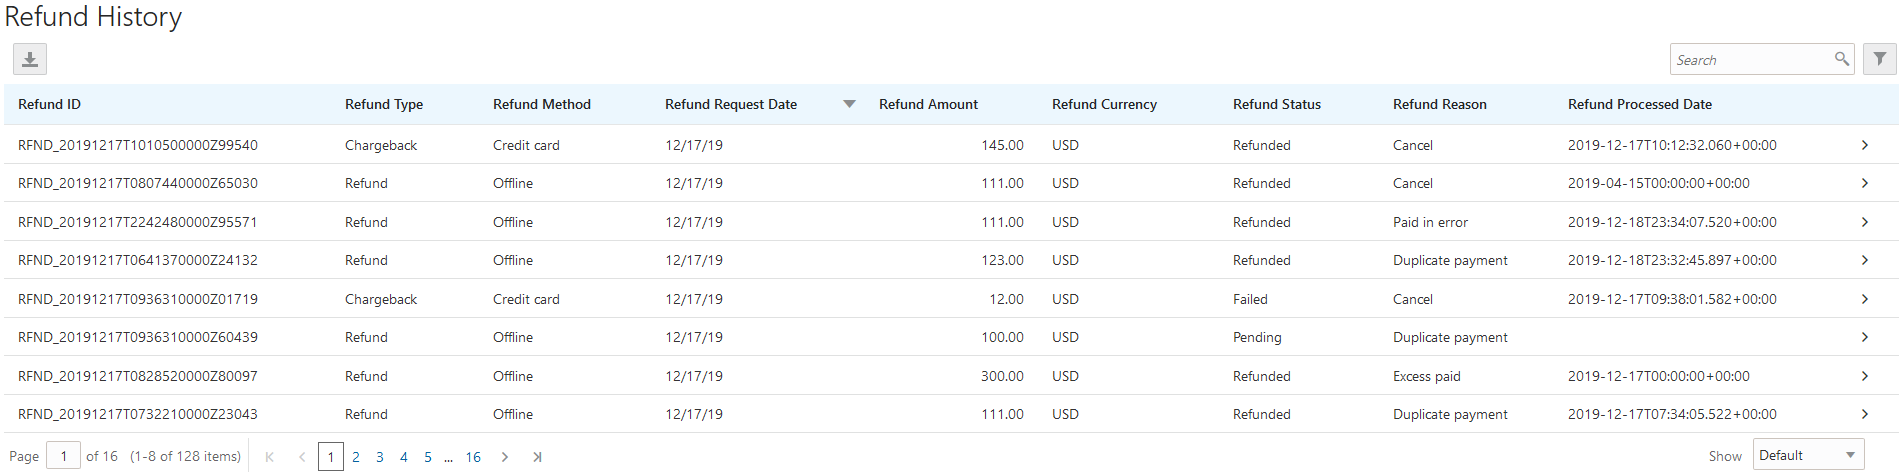Open details arrow for refund ending Z80097

click(x=1865, y=376)
